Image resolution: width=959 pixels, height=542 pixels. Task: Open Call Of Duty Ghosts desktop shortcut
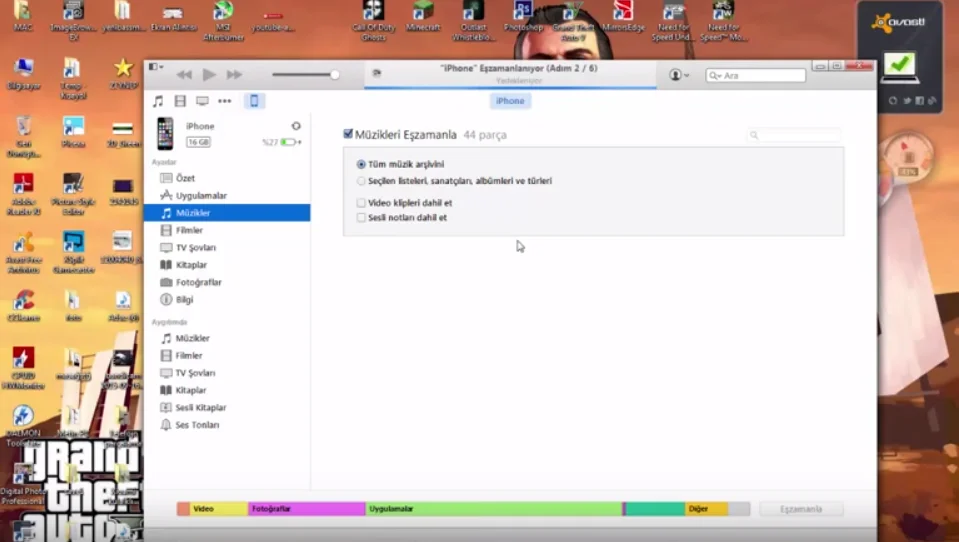coord(374,21)
